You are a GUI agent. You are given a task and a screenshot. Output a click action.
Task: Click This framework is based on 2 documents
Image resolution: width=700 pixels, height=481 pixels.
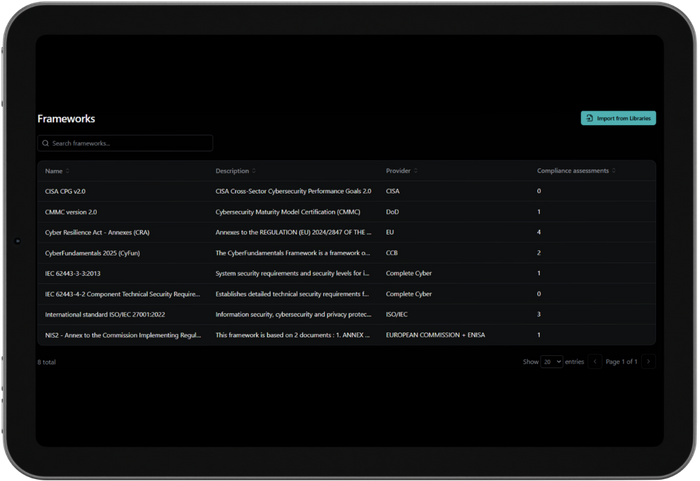click(x=293, y=335)
